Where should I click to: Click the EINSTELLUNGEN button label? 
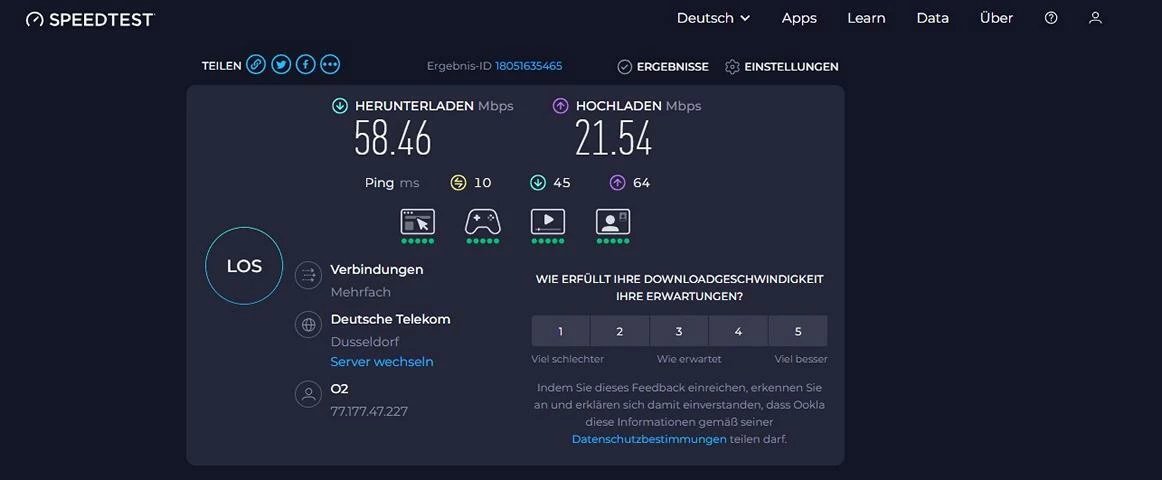click(791, 67)
